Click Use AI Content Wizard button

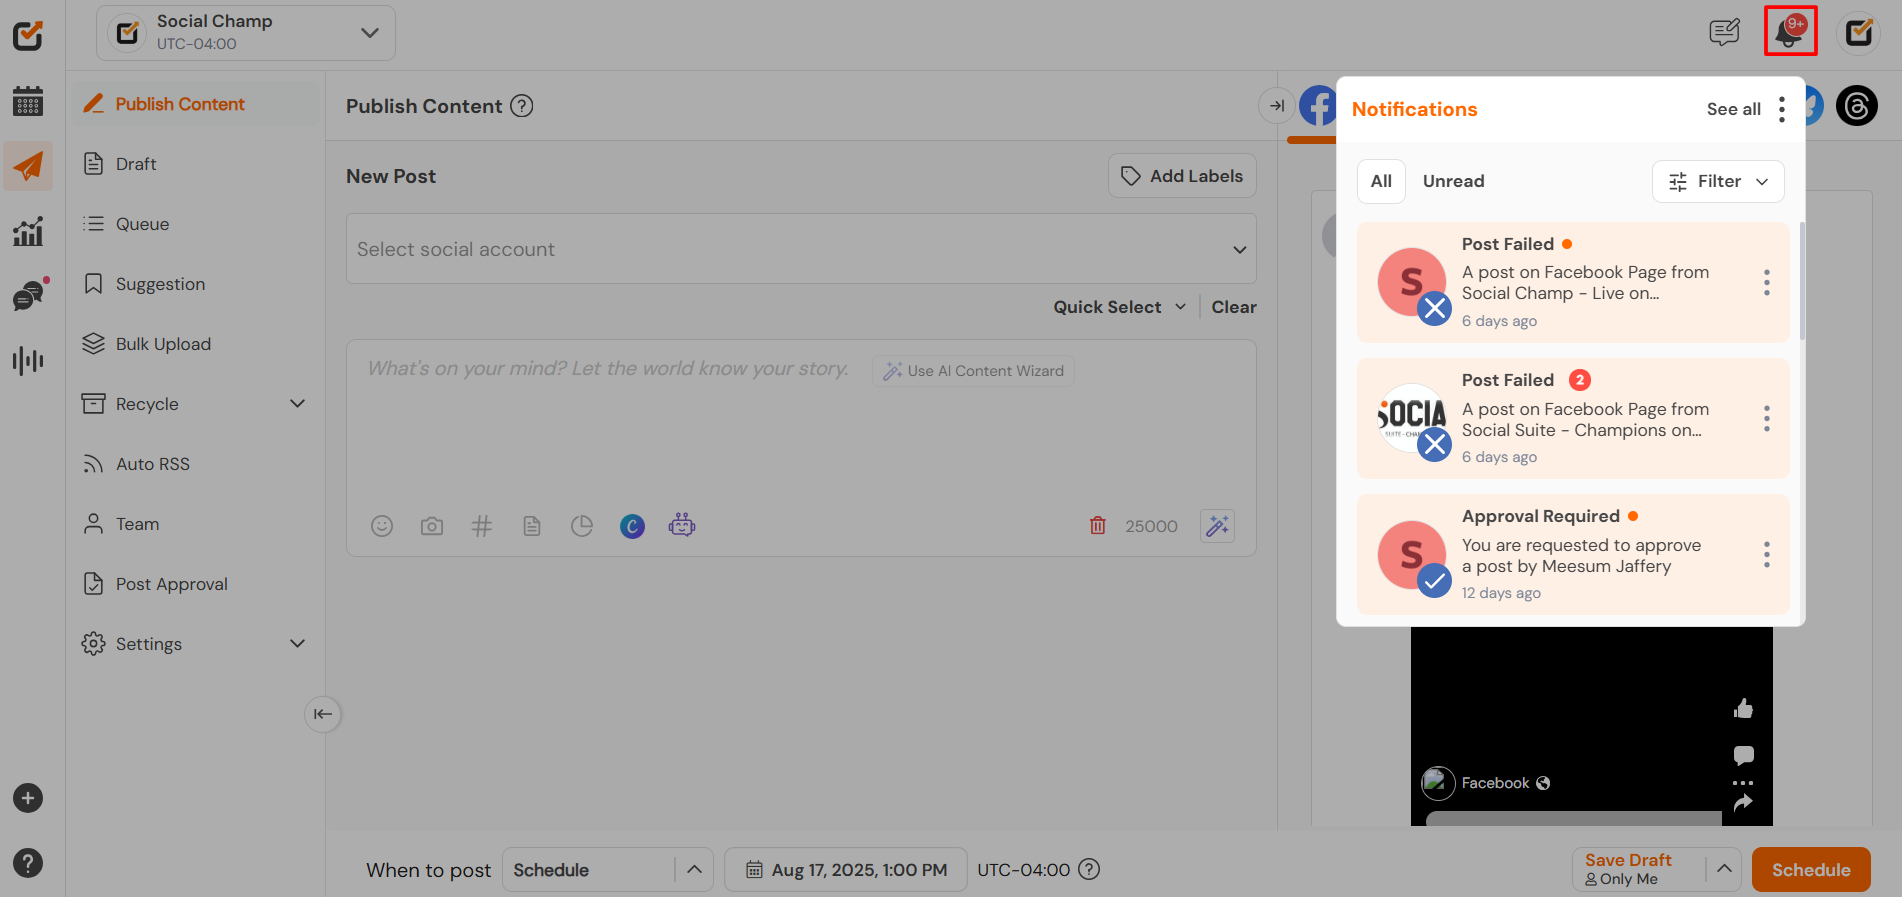coord(973,371)
